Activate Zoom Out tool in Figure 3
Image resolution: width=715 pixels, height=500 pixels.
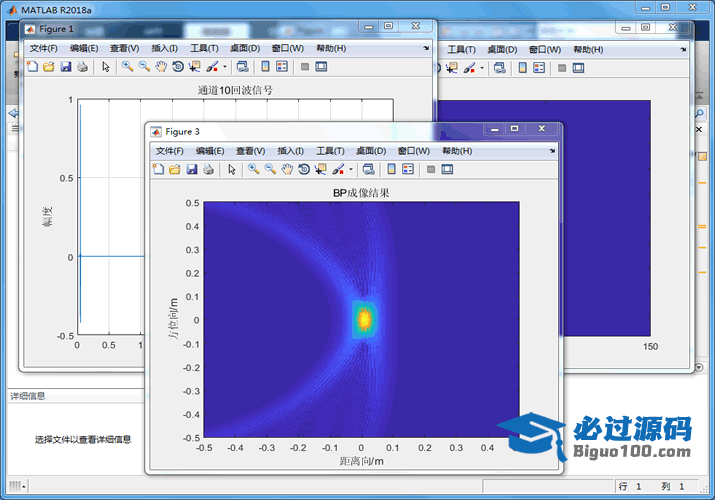270,170
